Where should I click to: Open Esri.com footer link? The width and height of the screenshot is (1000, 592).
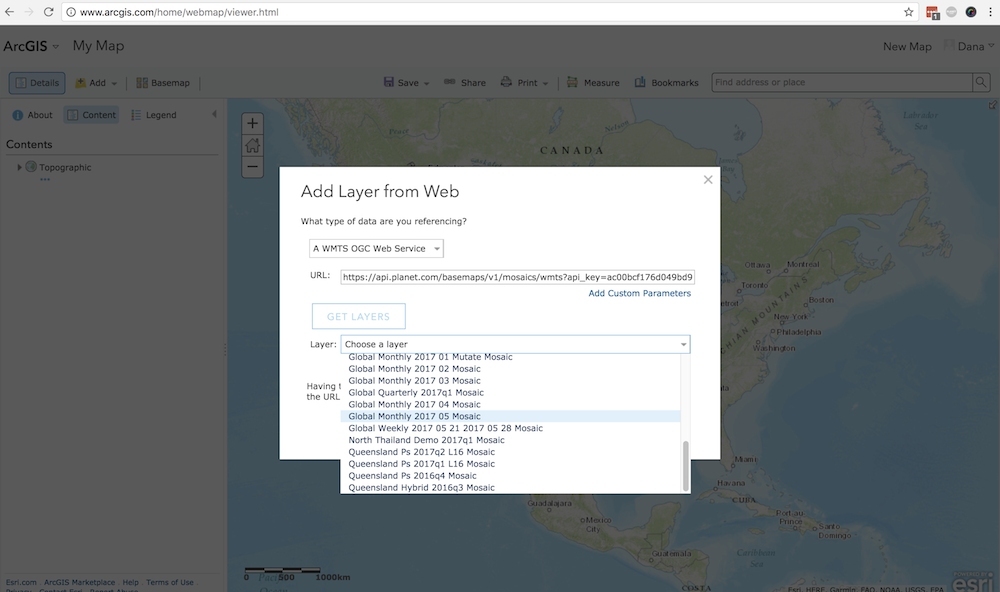click(x=21, y=582)
